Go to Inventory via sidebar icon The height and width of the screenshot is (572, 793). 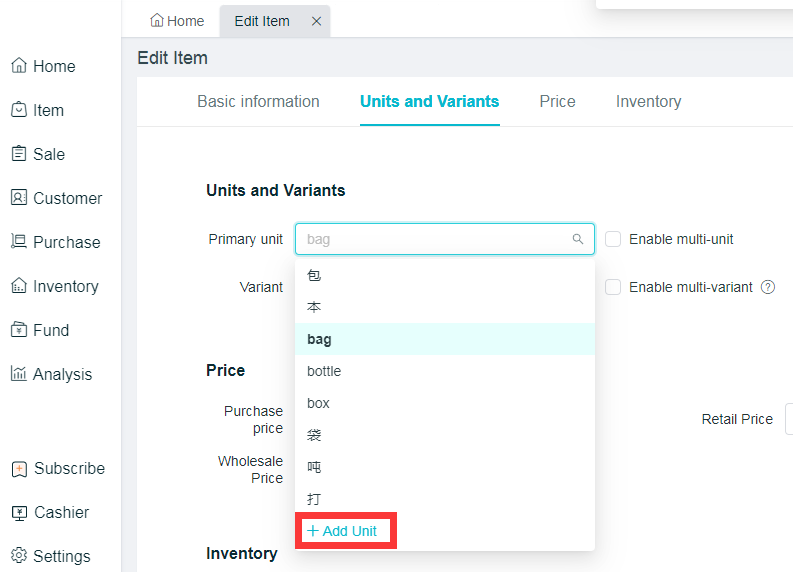click(18, 286)
